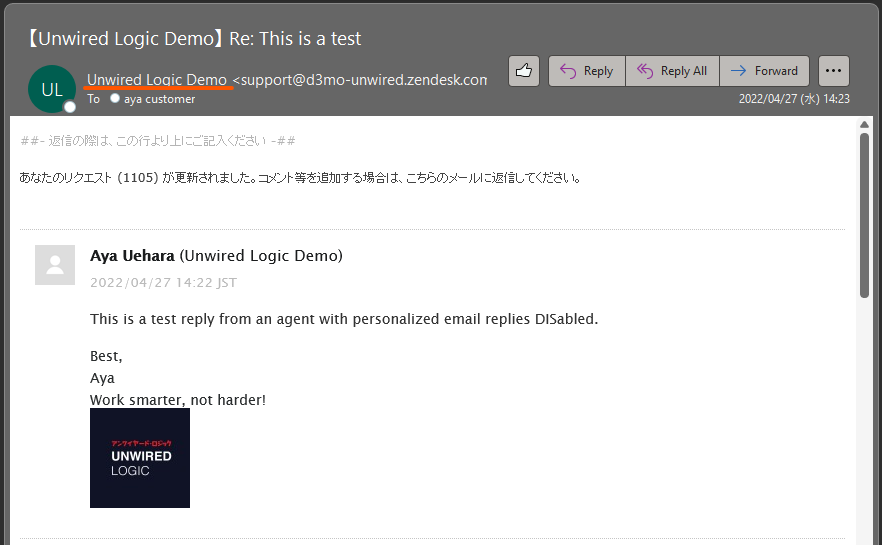Click the thumbs-up like button

pyautogui.click(x=524, y=71)
